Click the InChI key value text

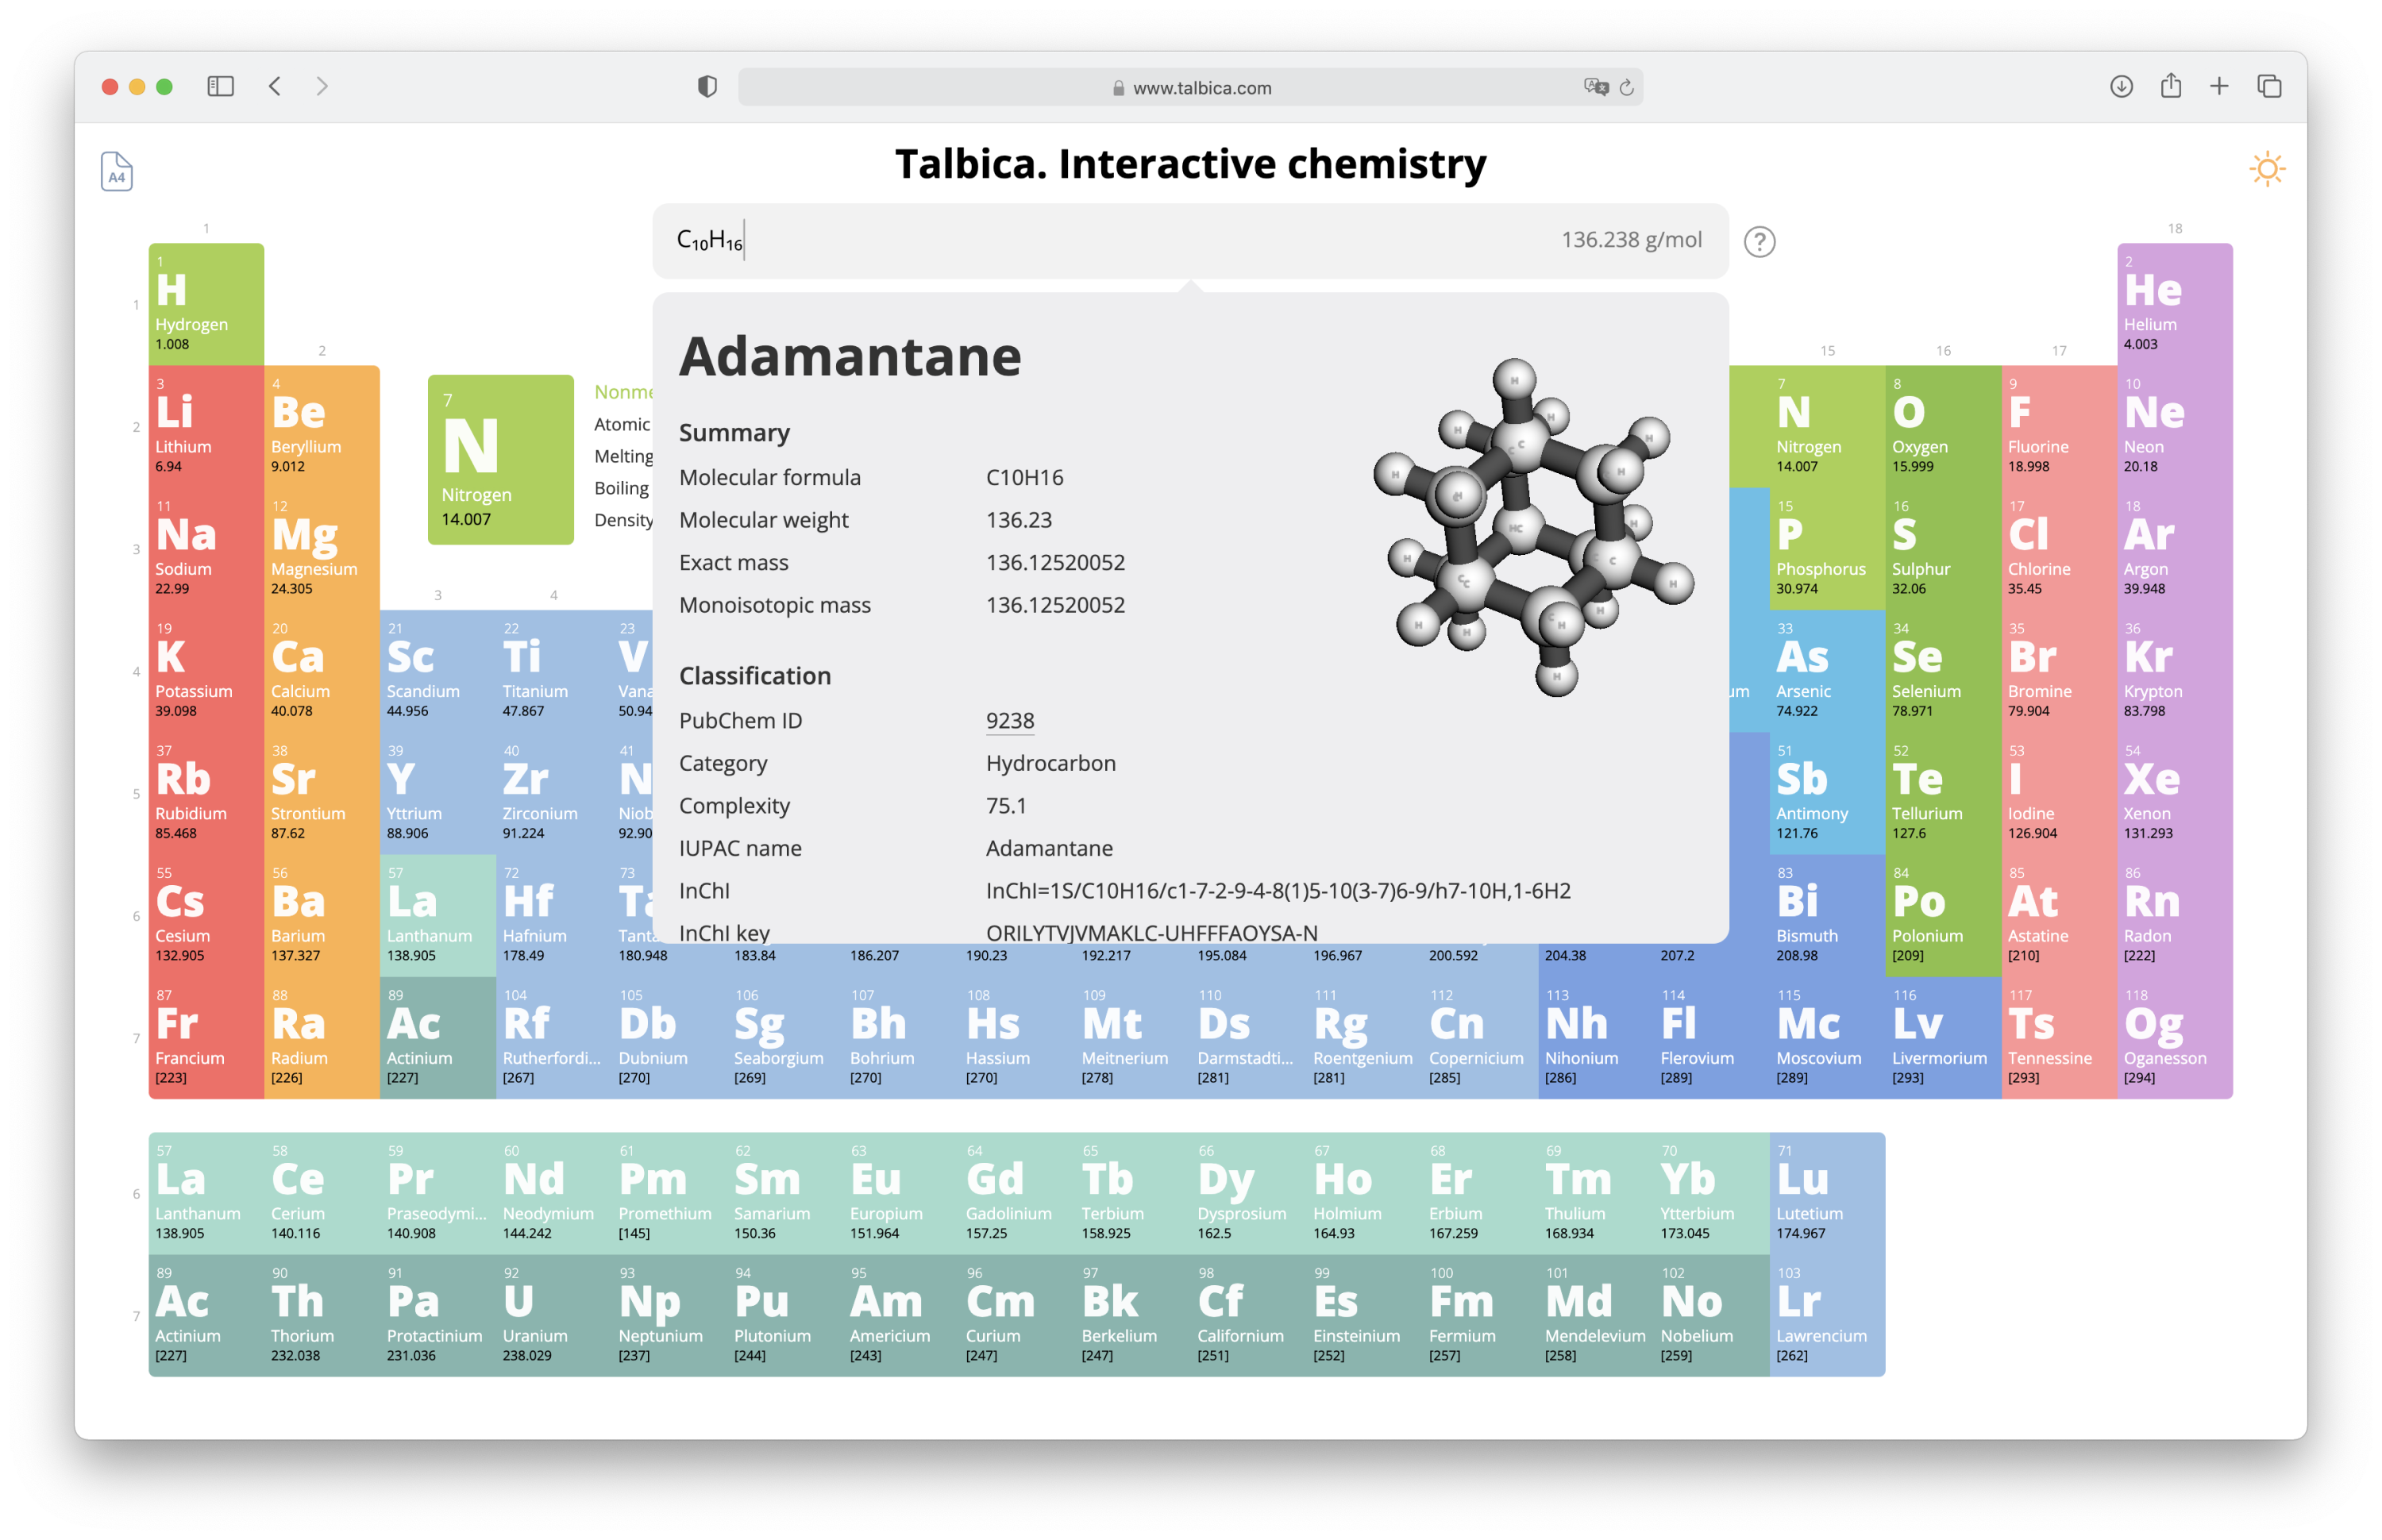tap(1151, 932)
